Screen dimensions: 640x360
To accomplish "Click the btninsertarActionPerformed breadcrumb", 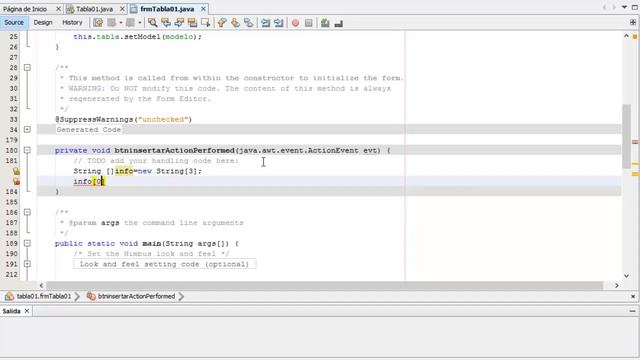I will point(136,296).
